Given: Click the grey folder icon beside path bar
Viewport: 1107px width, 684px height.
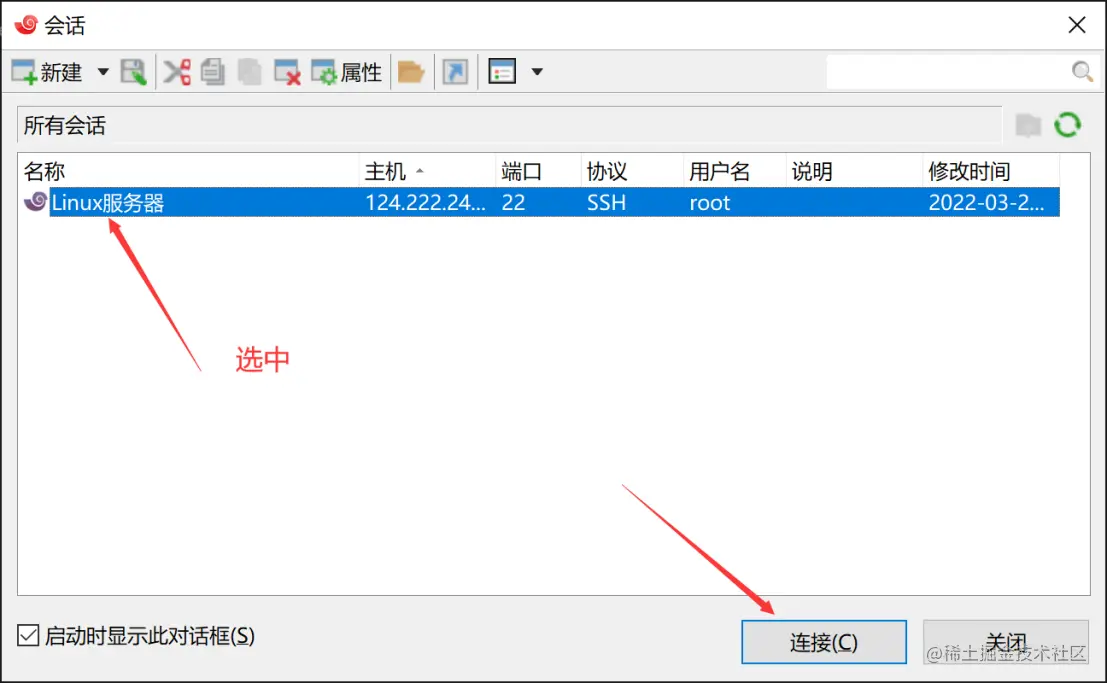Looking at the screenshot, I should click(1029, 126).
